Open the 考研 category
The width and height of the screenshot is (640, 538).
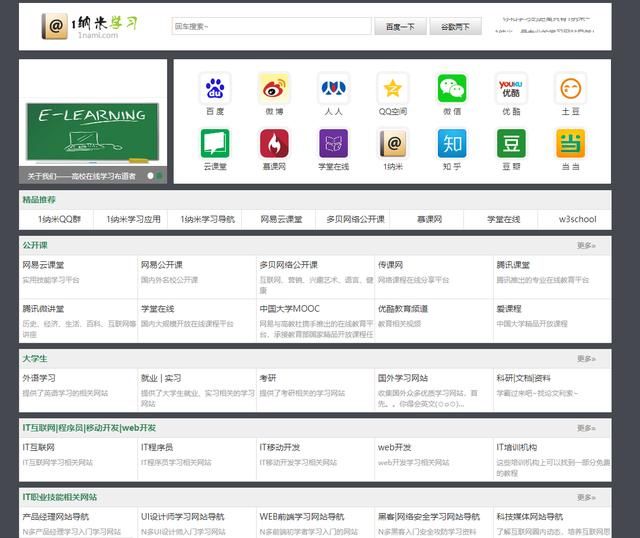click(268, 378)
